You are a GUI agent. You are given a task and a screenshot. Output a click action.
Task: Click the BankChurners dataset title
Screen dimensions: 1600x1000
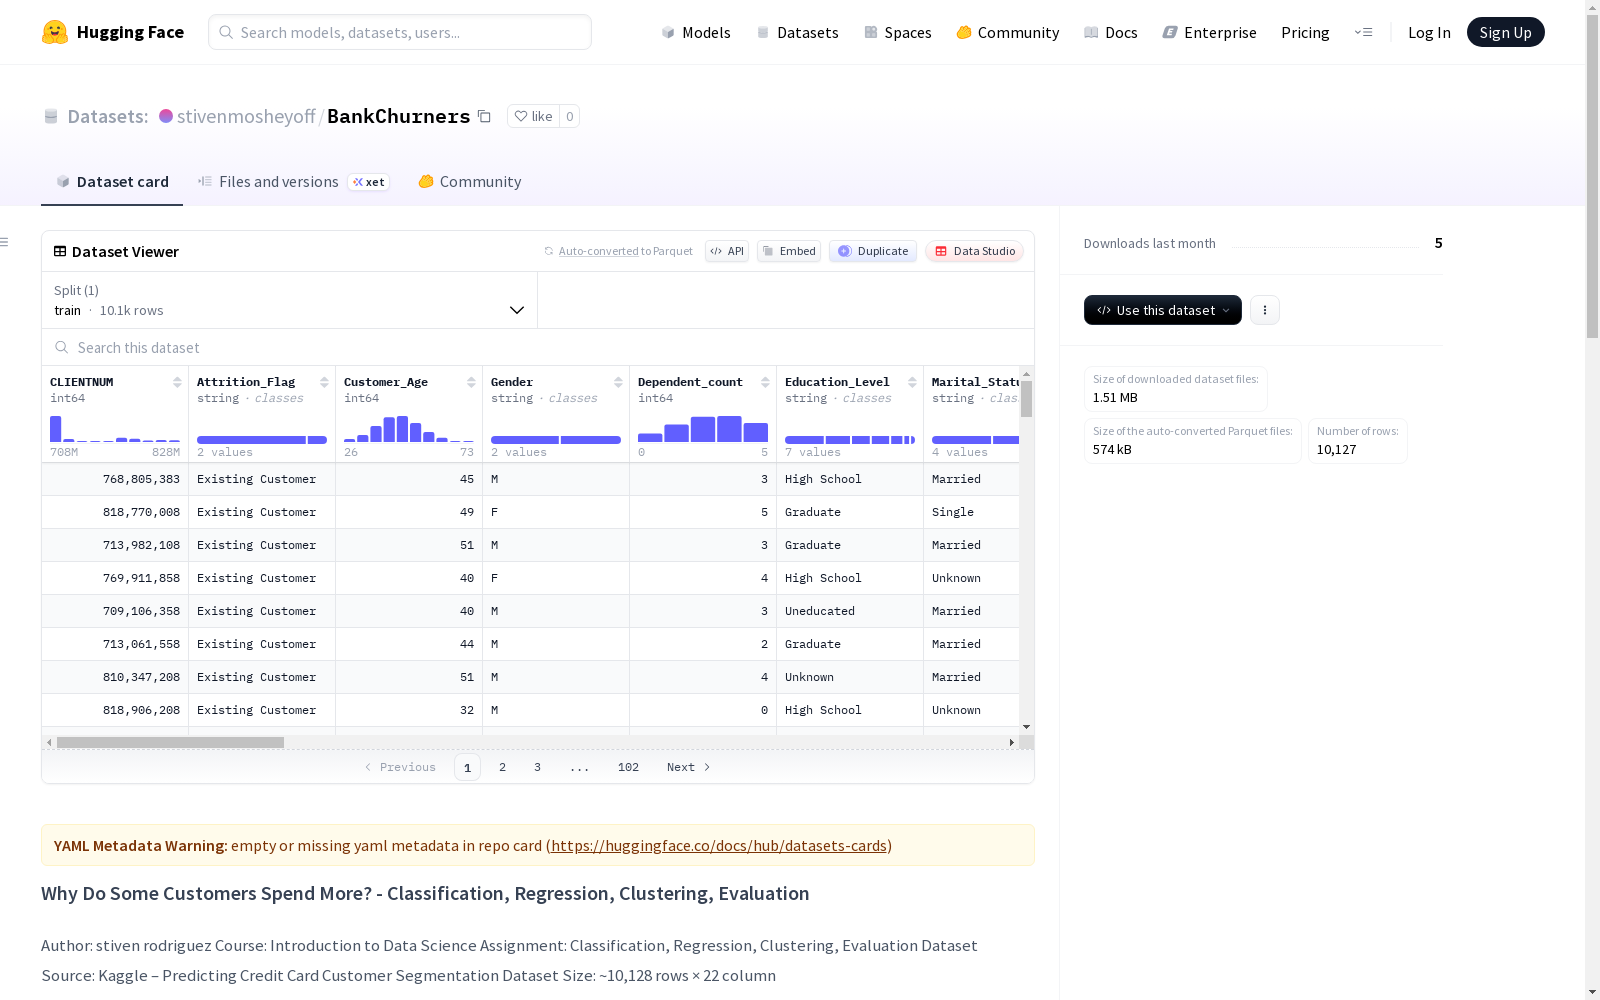click(x=399, y=116)
